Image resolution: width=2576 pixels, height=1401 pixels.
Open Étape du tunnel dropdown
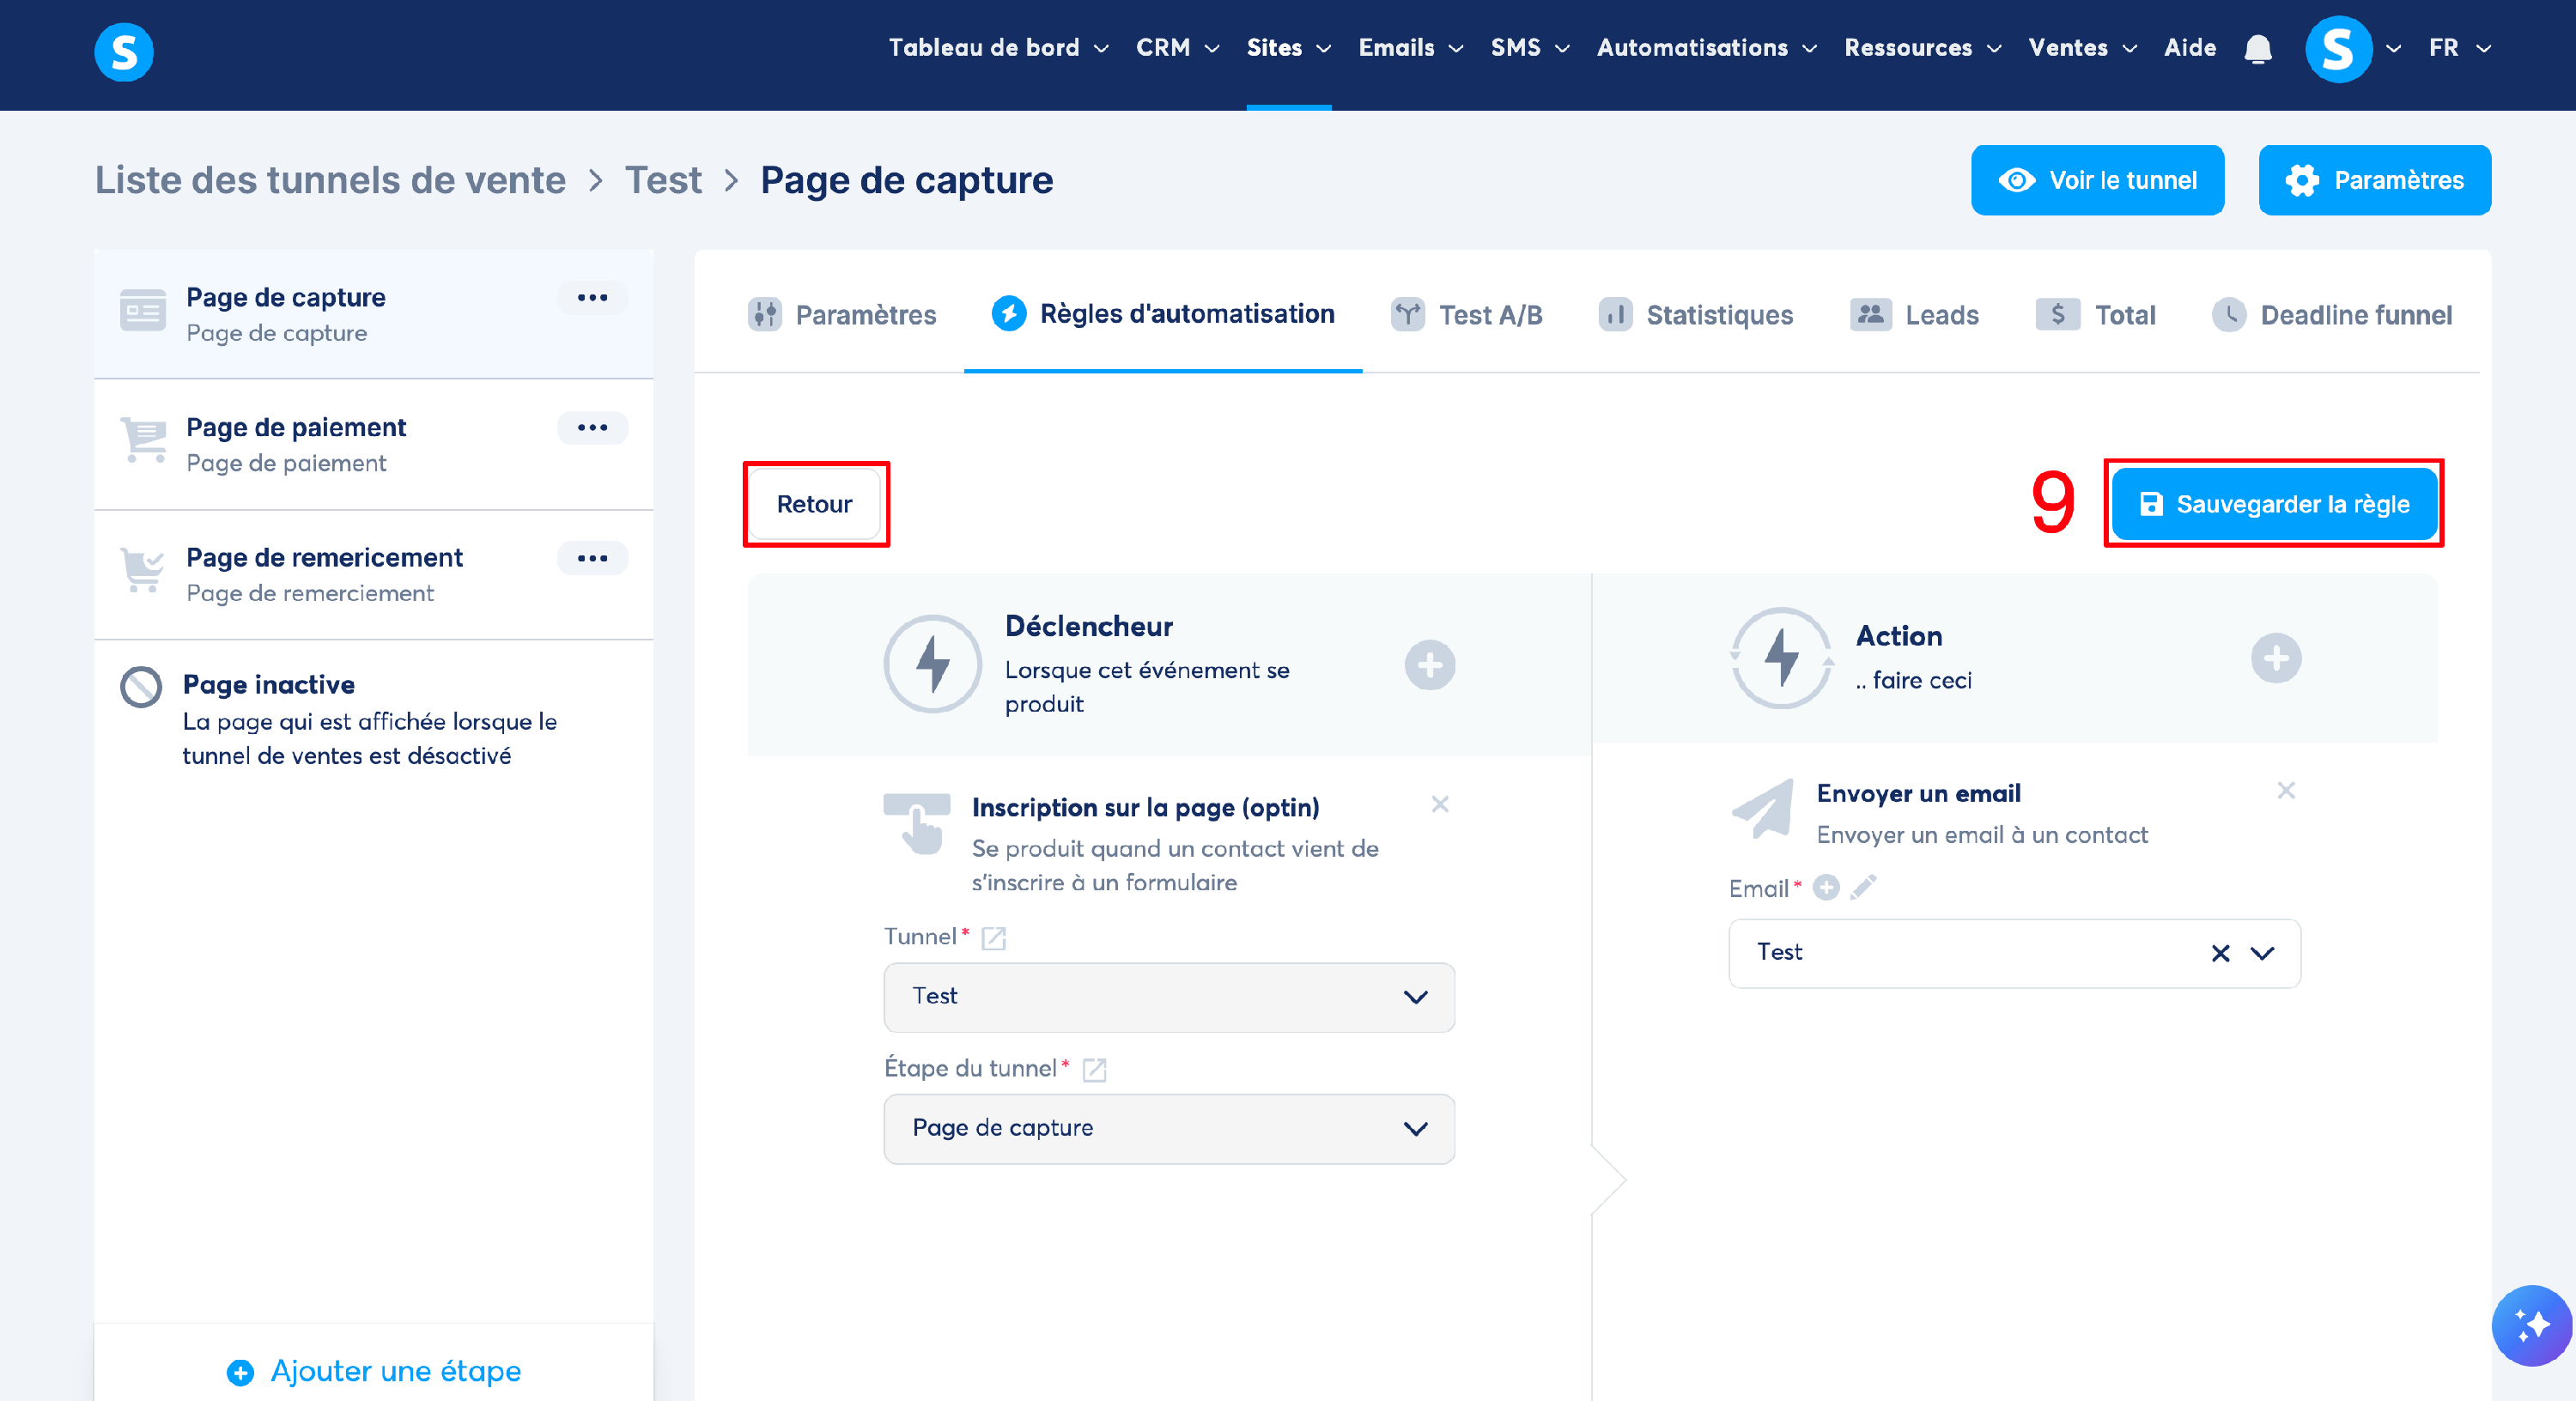pos(1168,1128)
